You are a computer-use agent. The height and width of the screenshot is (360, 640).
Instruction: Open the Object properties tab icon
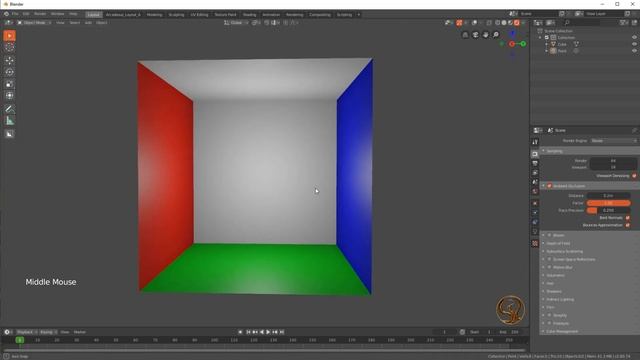[x=535, y=203]
